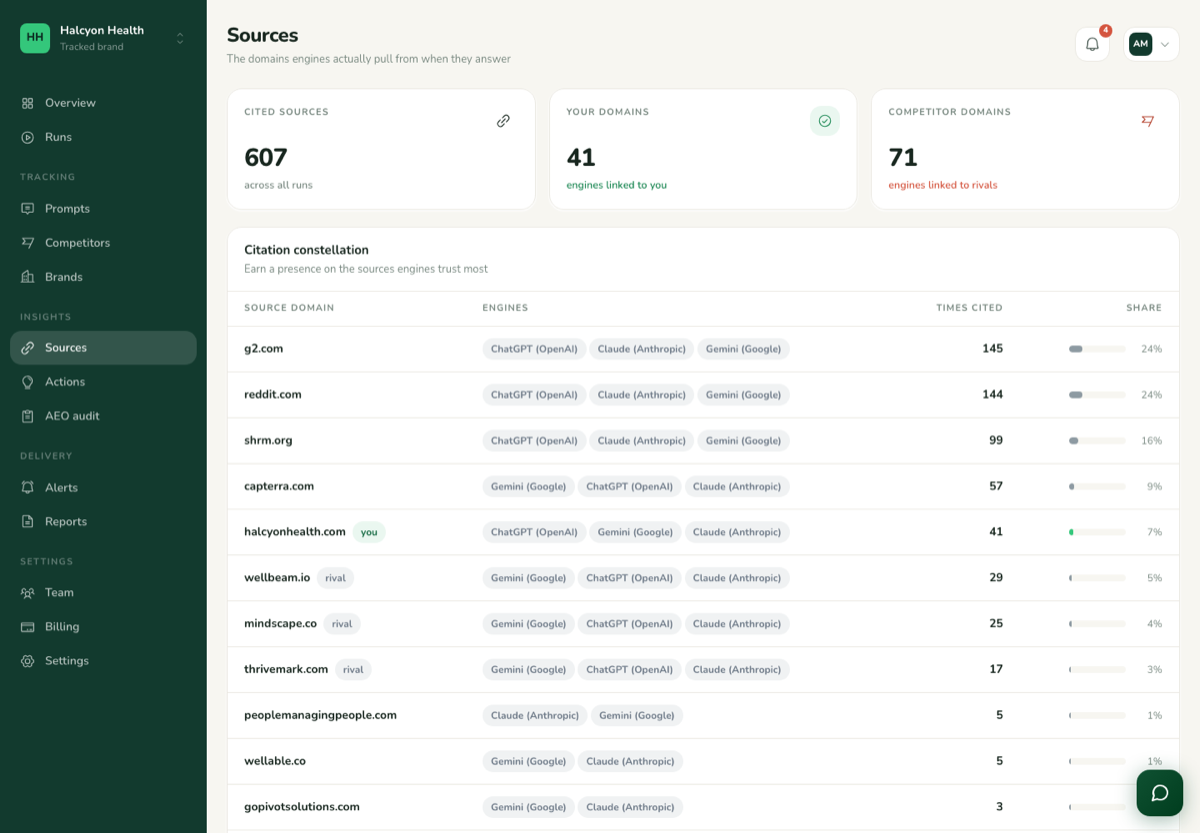This screenshot has width=1200, height=833.
Task: Click the red flag icon on Competitor Domains card
Action: click(1147, 121)
